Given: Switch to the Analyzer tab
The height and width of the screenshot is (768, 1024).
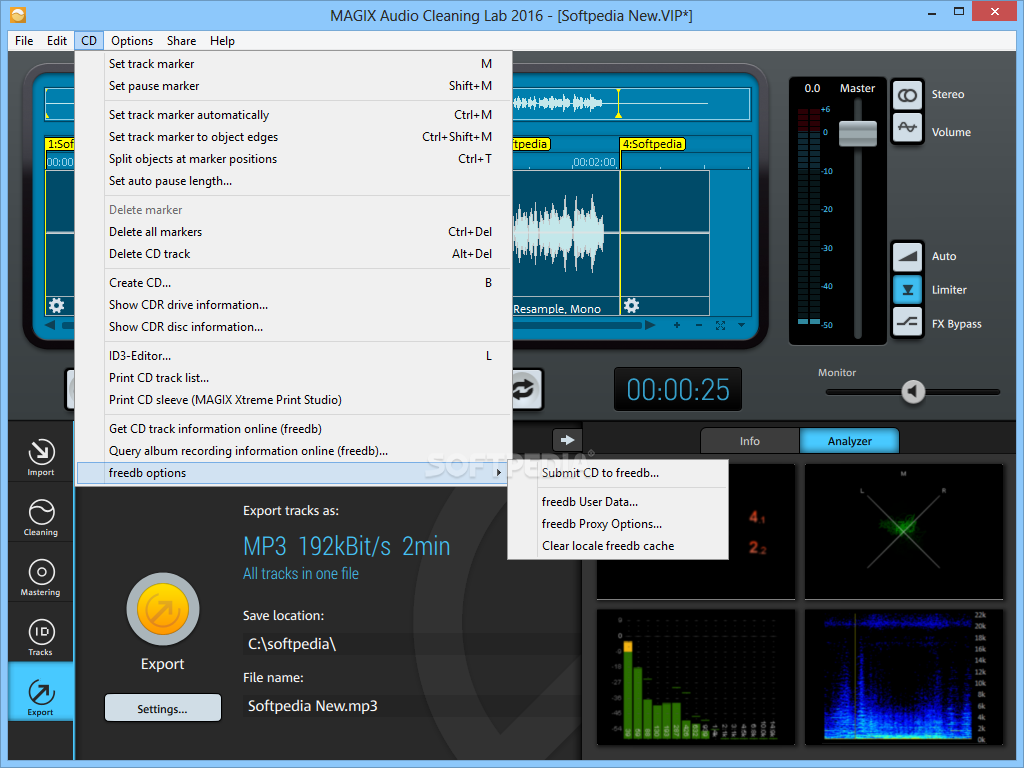Looking at the screenshot, I should (850, 441).
